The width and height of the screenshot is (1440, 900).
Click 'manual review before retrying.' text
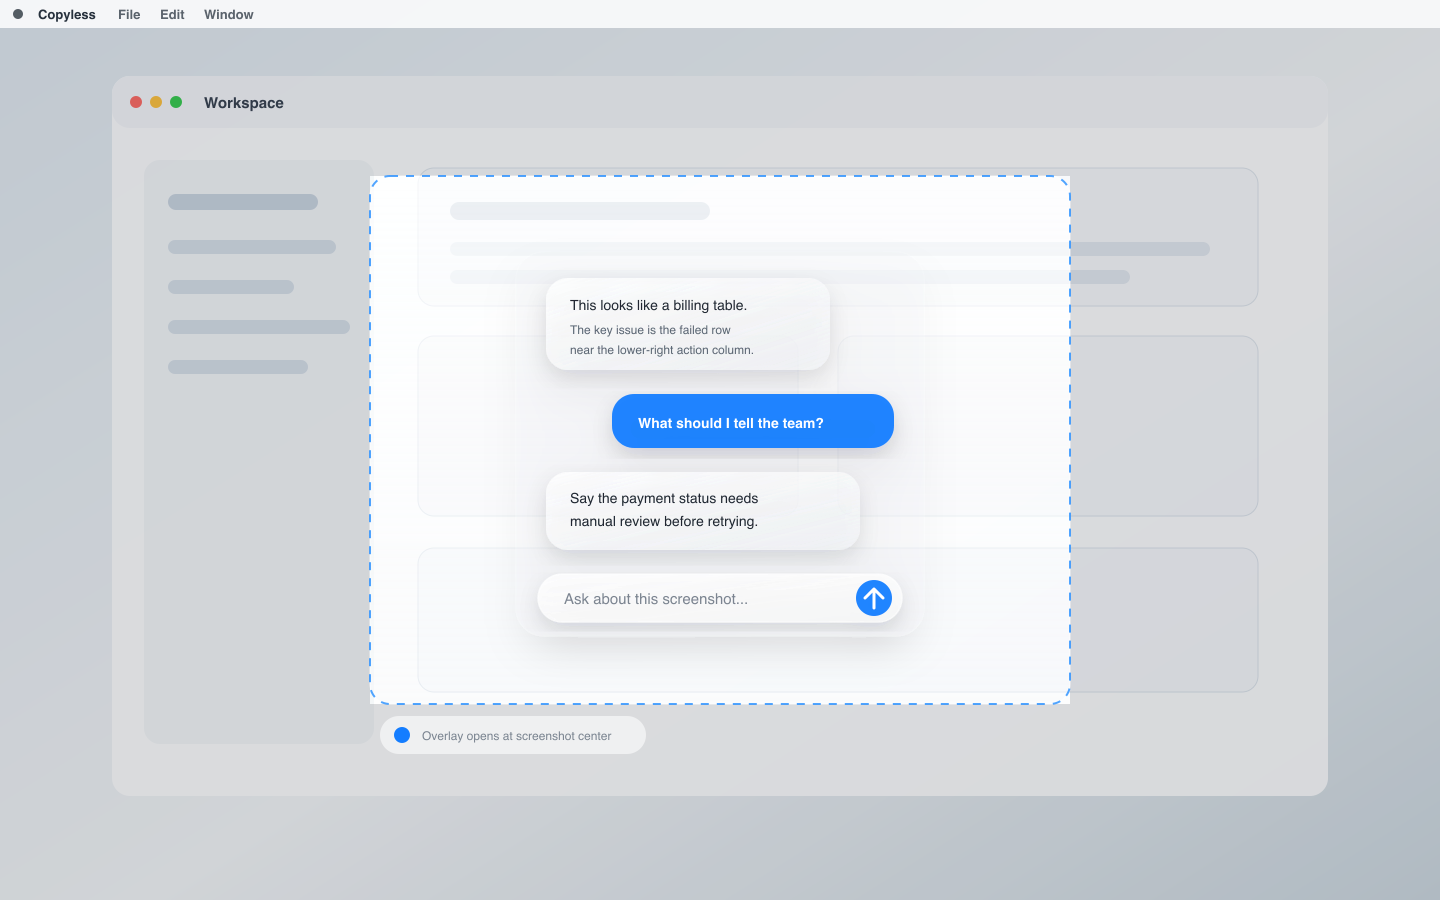pos(664,521)
